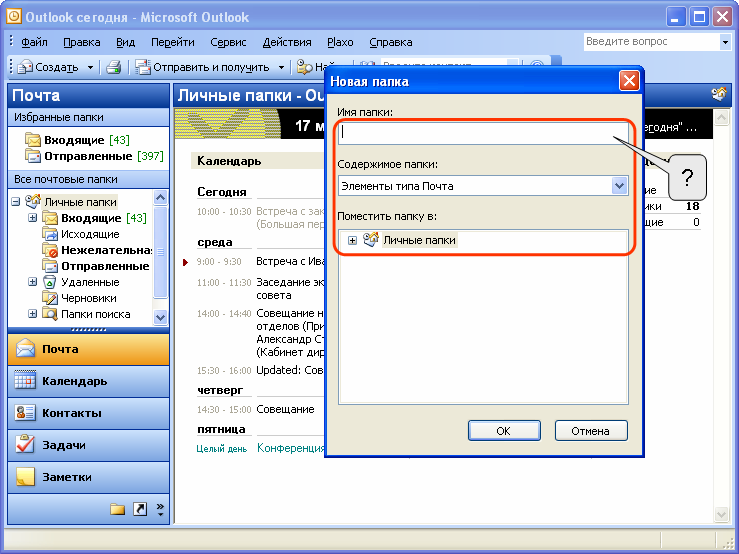Select Личные папки in dialog tree
Viewport: 739px width, 554px height.
coord(419,240)
